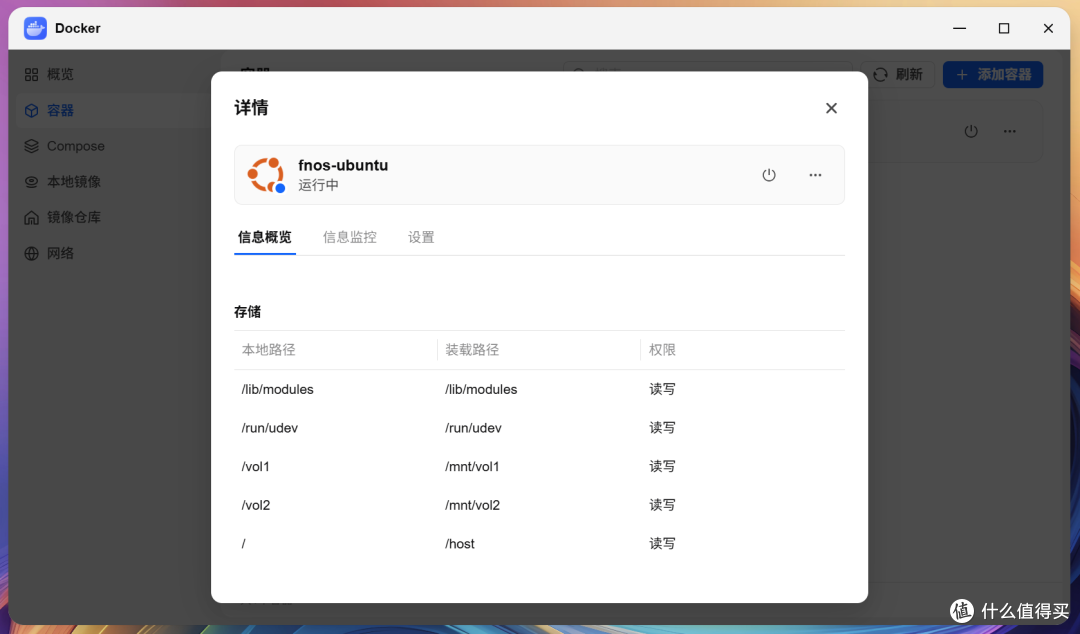This screenshot has height=634, width=1080.
Task: Click the /mnt/vol2 mount path cell
Action: [x=472, y=505]
